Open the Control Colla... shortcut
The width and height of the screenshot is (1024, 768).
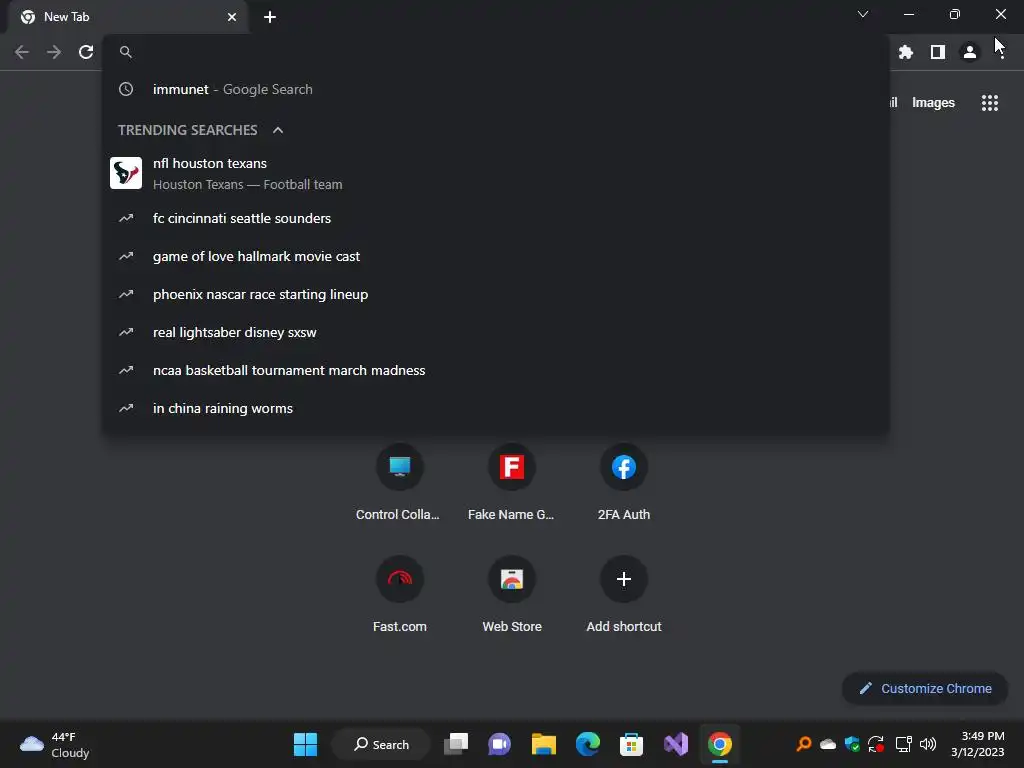(399, 482)
